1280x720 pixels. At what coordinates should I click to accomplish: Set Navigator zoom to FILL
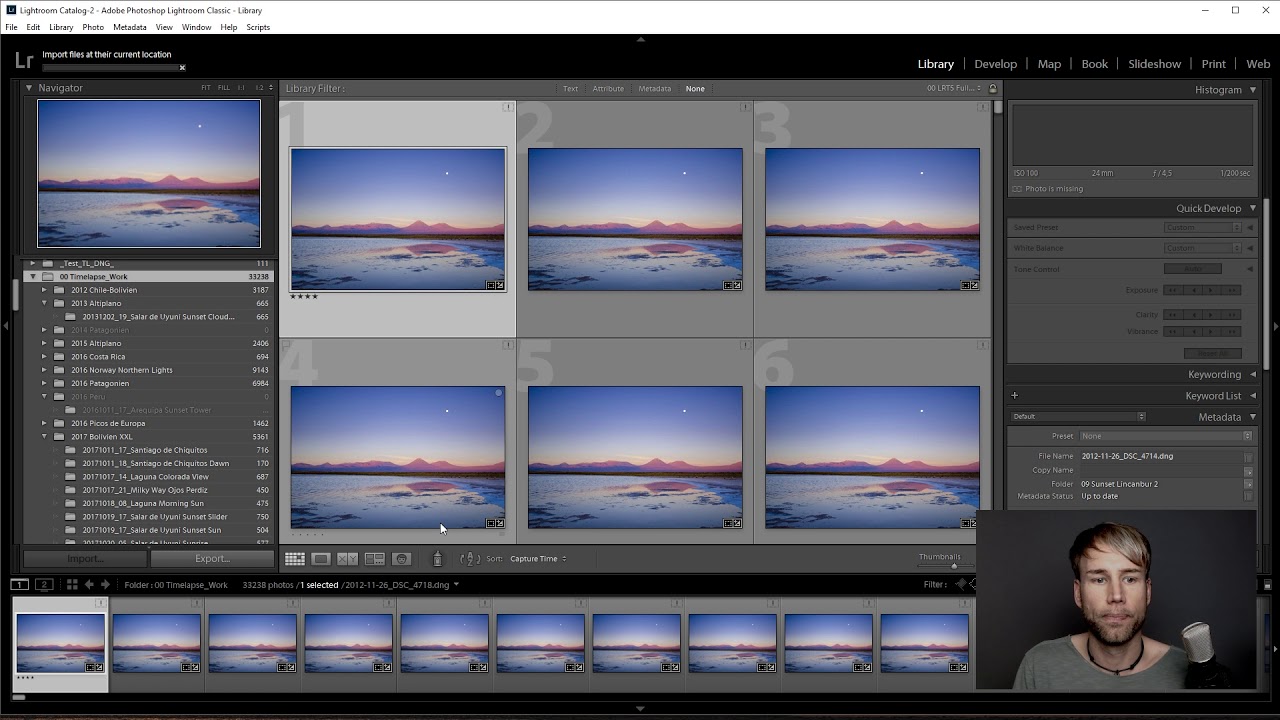pos(224,88)
